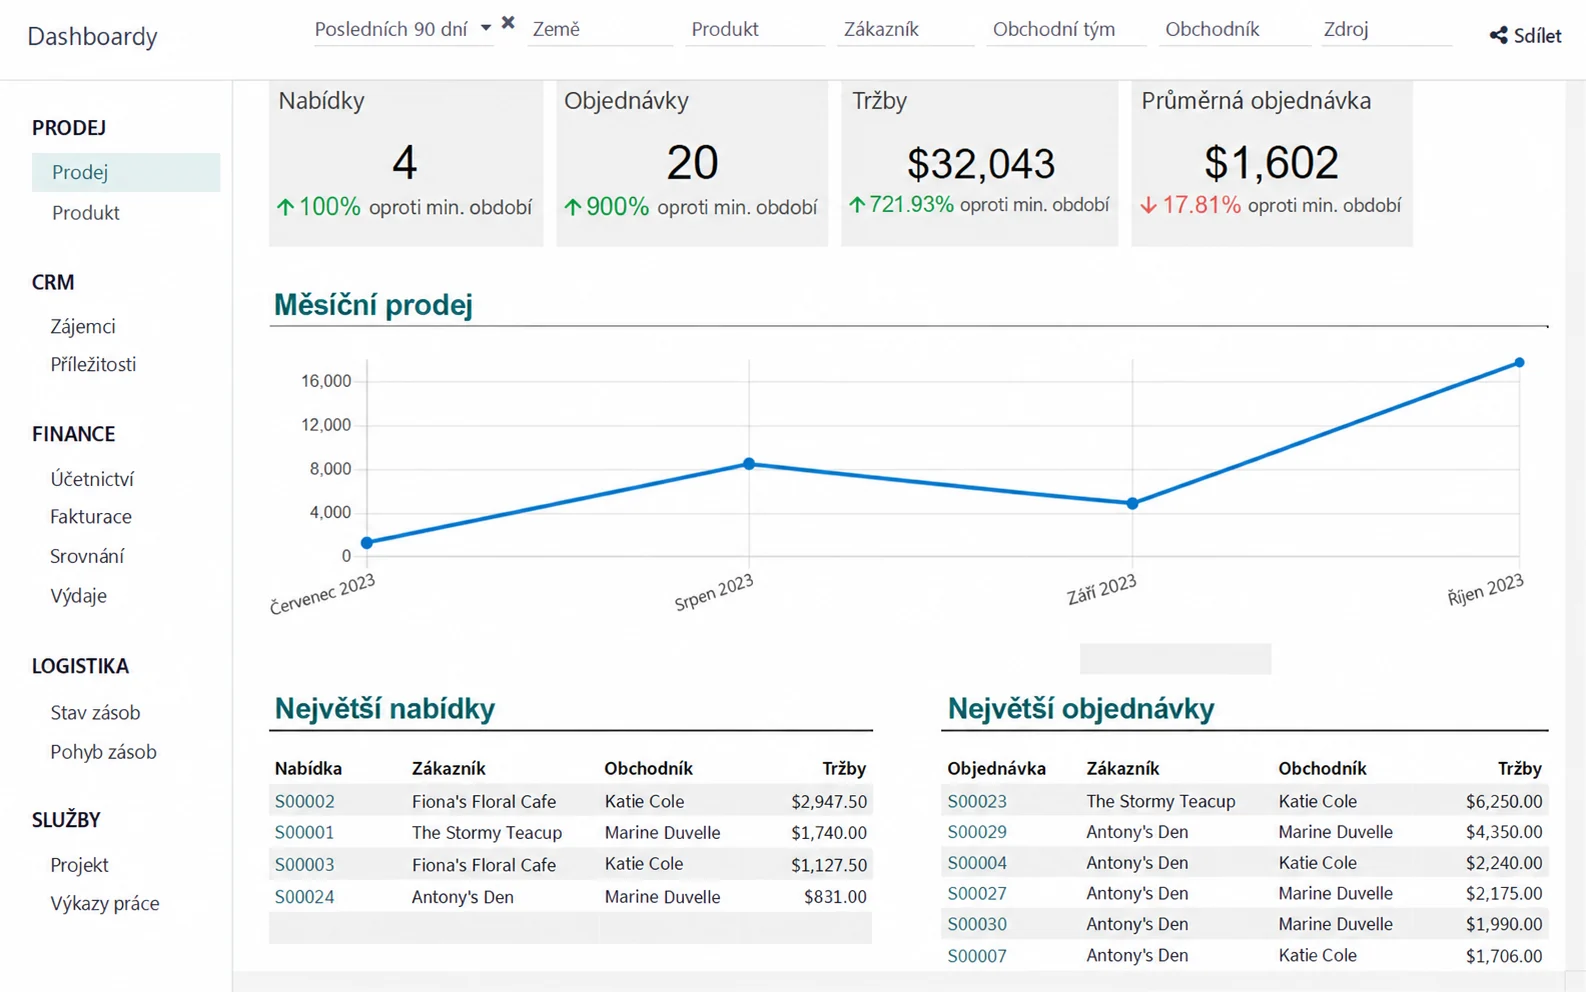1586x992 pixels.
Task: Open order S00023
Action: pos(977,802)
